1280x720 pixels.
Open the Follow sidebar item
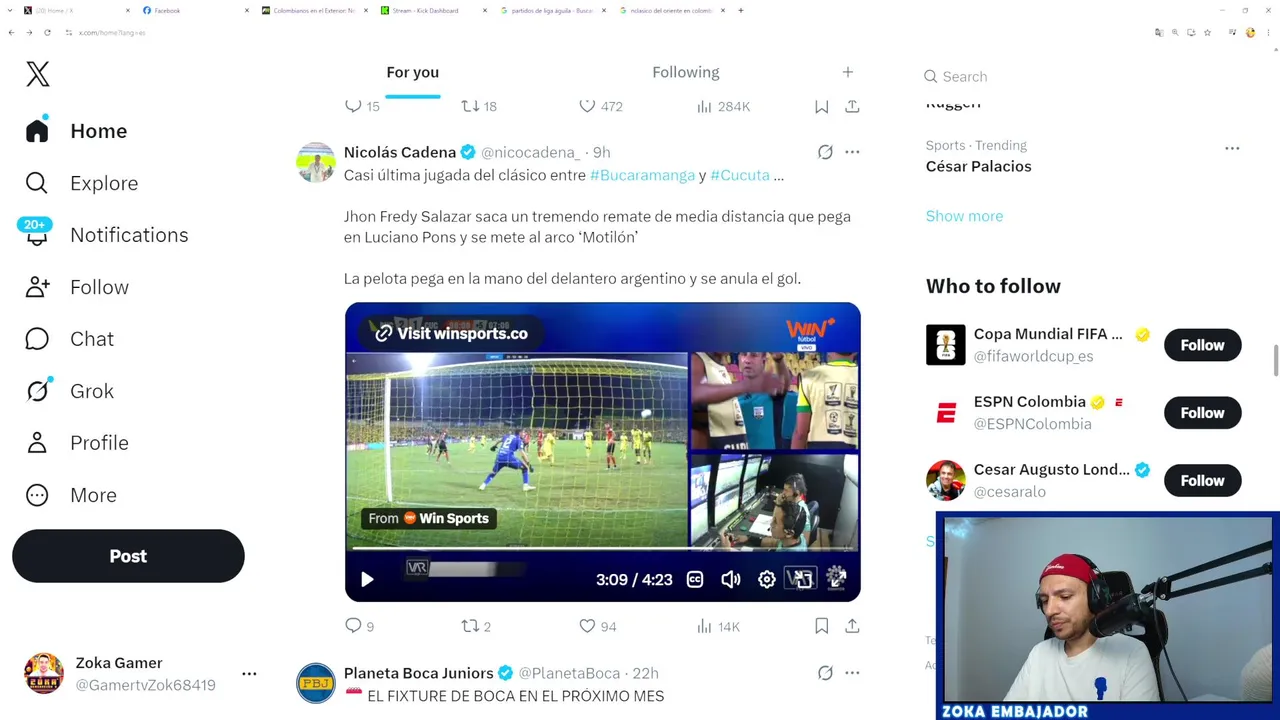[77, 287]
